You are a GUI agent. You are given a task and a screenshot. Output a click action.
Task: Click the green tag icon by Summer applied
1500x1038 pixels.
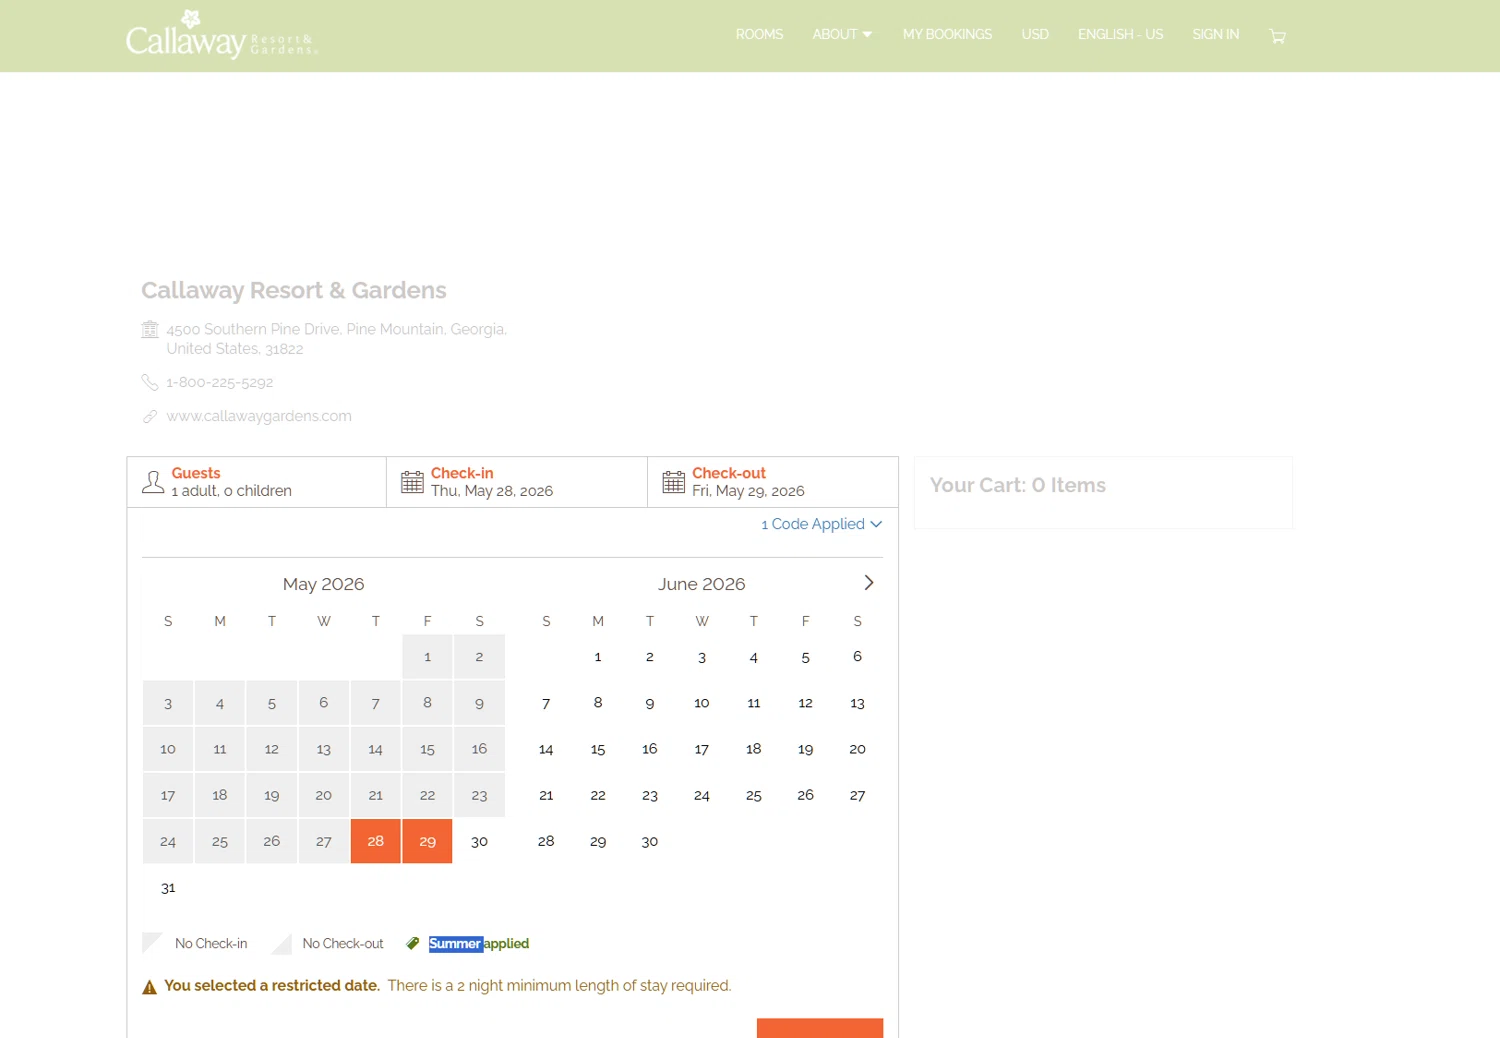pyautogui.click(x=413, y=943)
